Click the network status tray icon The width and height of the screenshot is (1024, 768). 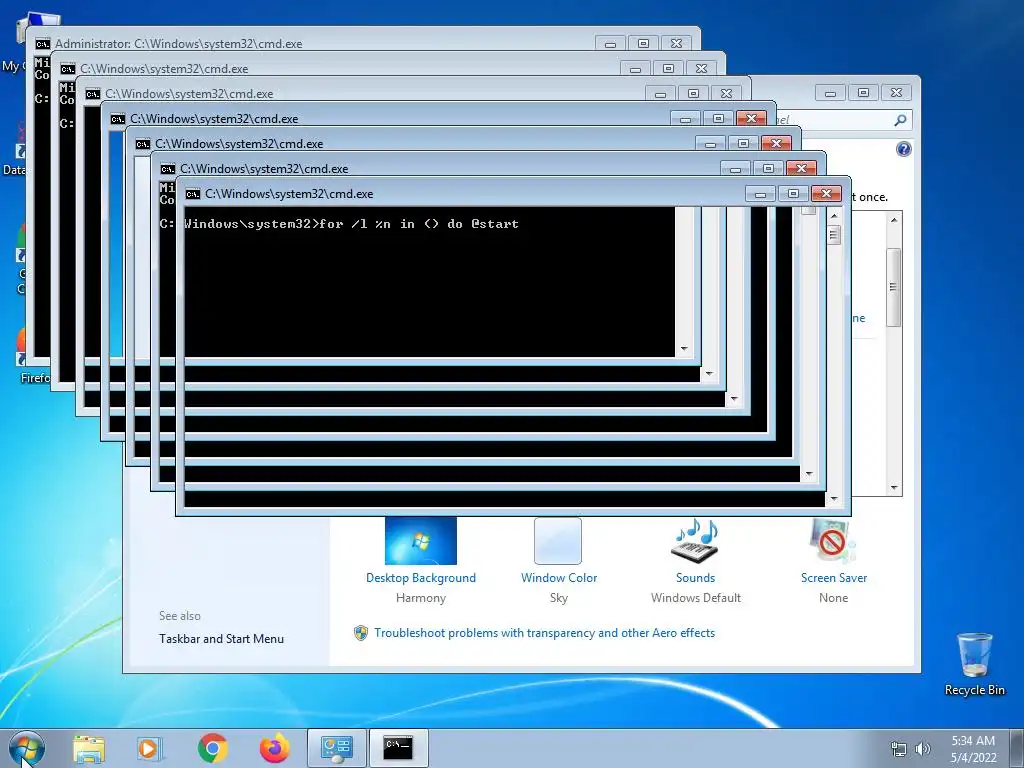pyautogui.click(x=899, y=749)
